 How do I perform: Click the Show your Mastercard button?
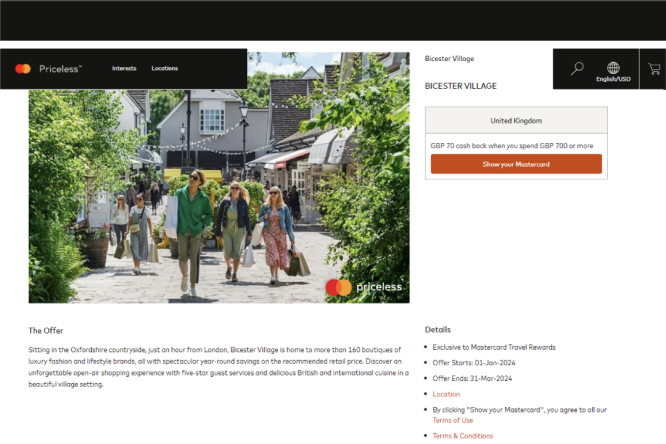(x=516, y=164)
